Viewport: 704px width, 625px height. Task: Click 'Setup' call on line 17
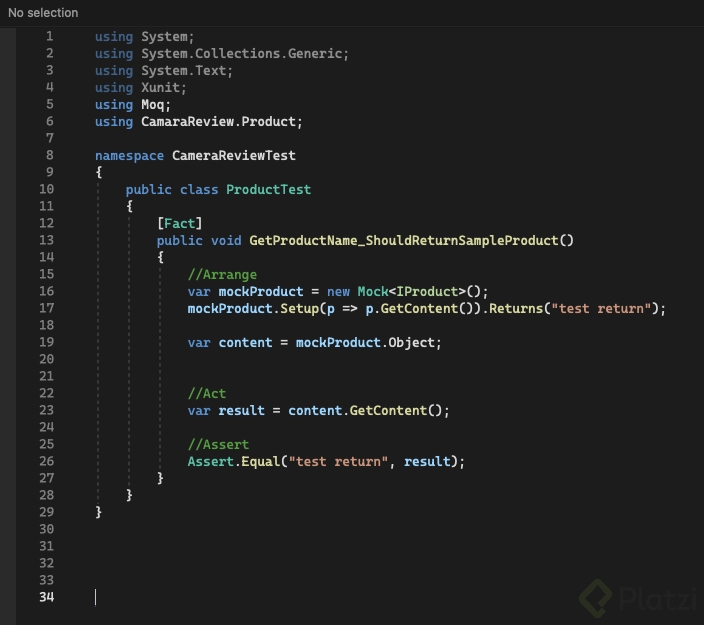pos(299,308)
